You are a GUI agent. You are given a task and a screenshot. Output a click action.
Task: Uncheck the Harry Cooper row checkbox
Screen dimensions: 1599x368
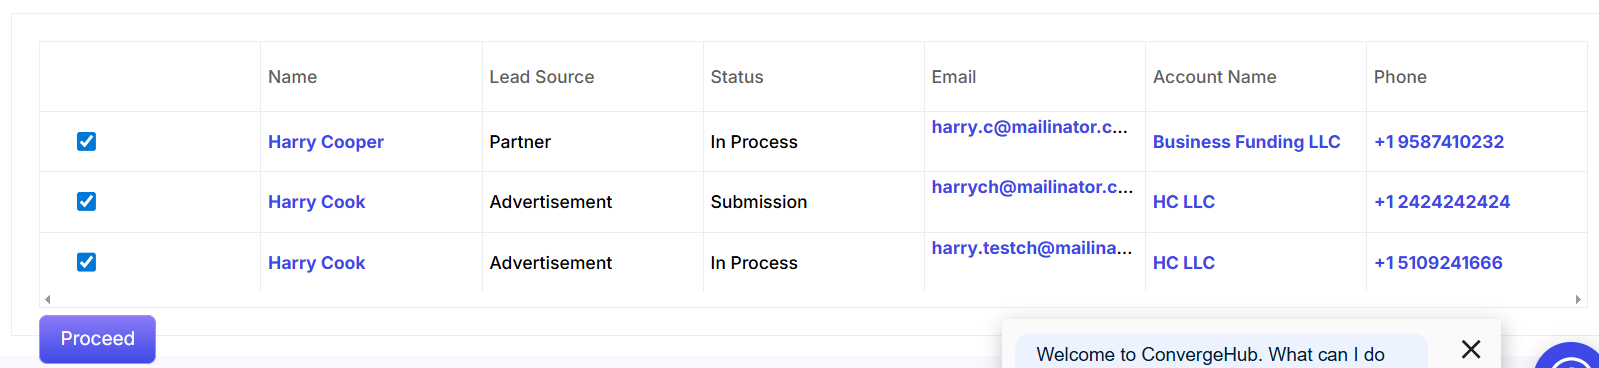[x=87, y=141]
